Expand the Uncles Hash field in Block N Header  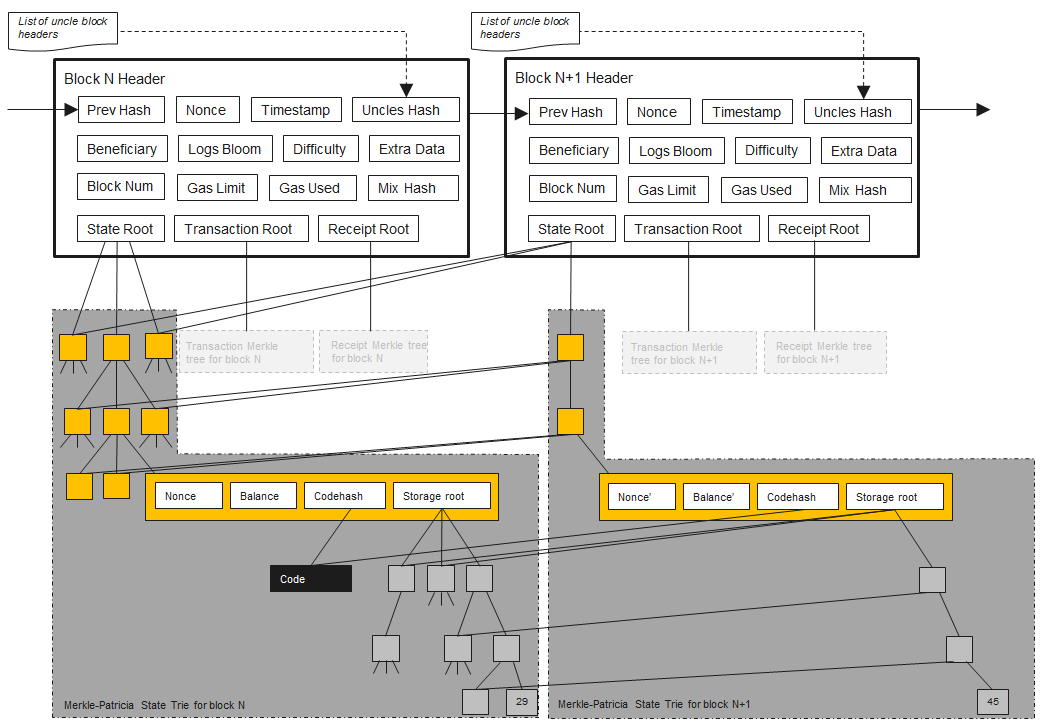pos(405,109)
